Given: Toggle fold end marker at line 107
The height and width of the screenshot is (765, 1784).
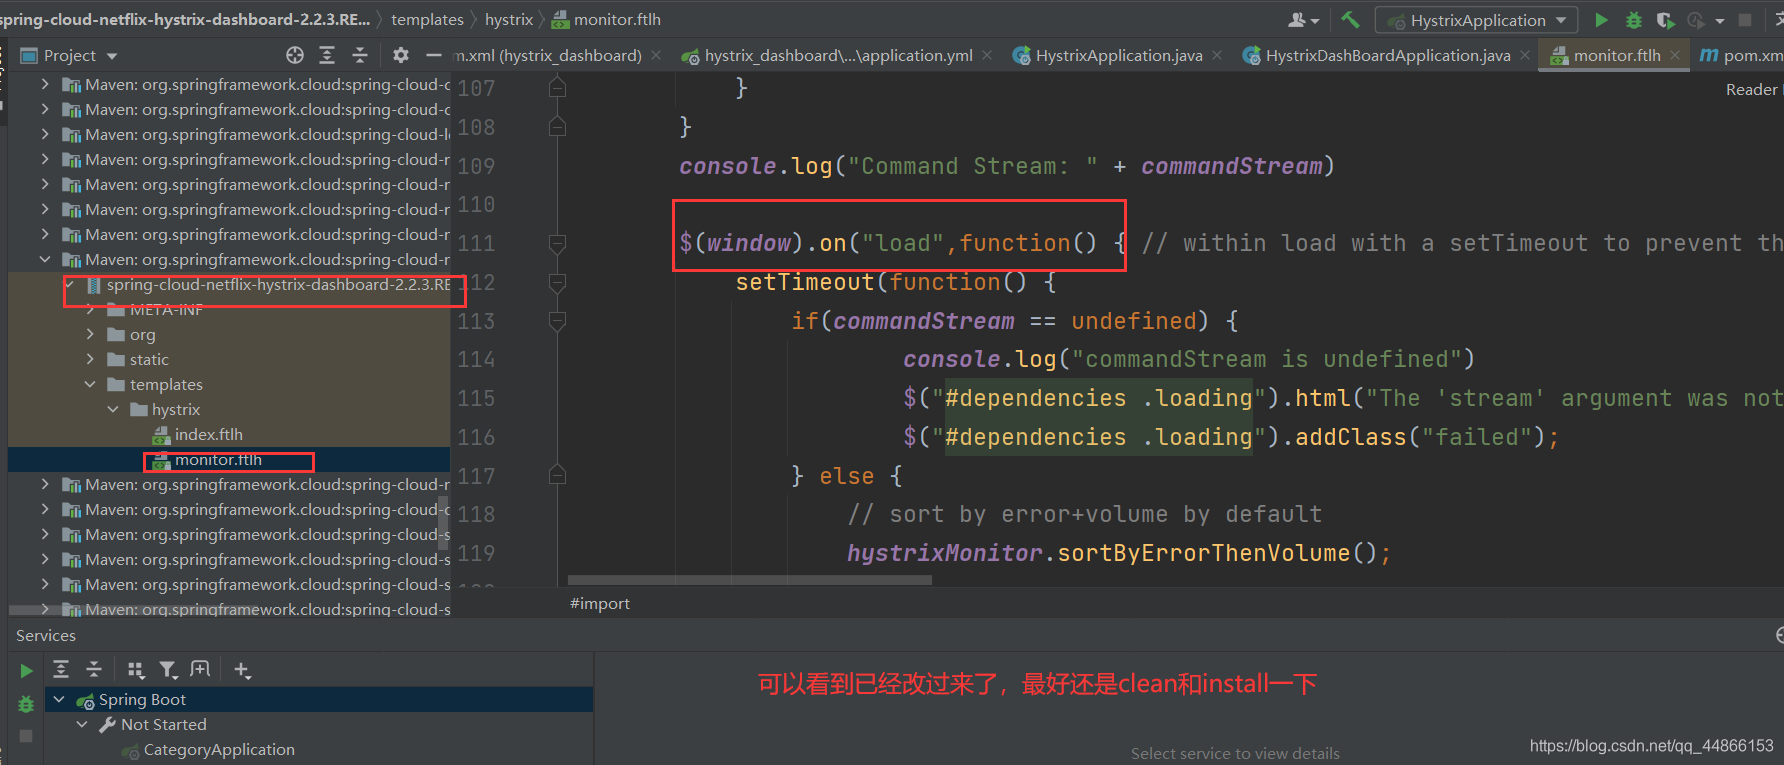Looking at the screenshot, I should click(558, 88).
